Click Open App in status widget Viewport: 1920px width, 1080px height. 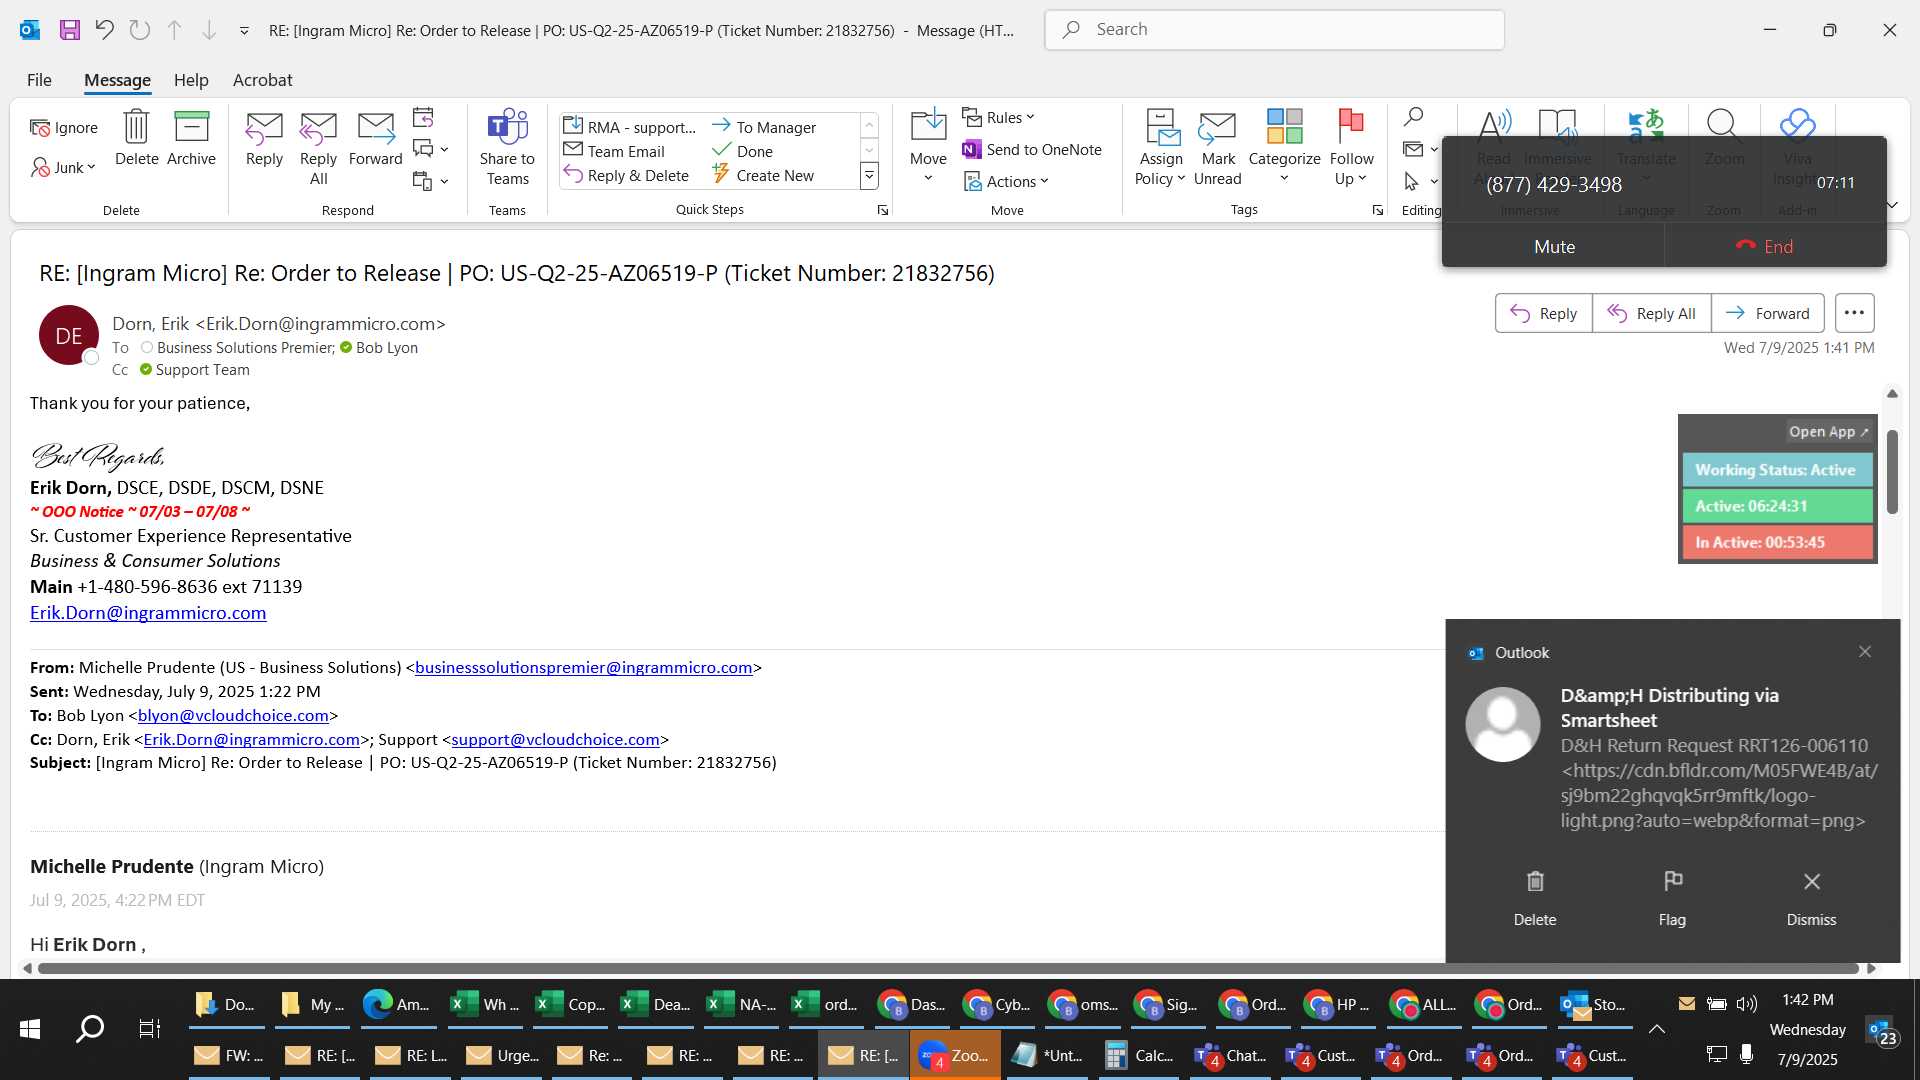tap(1828, 432)
